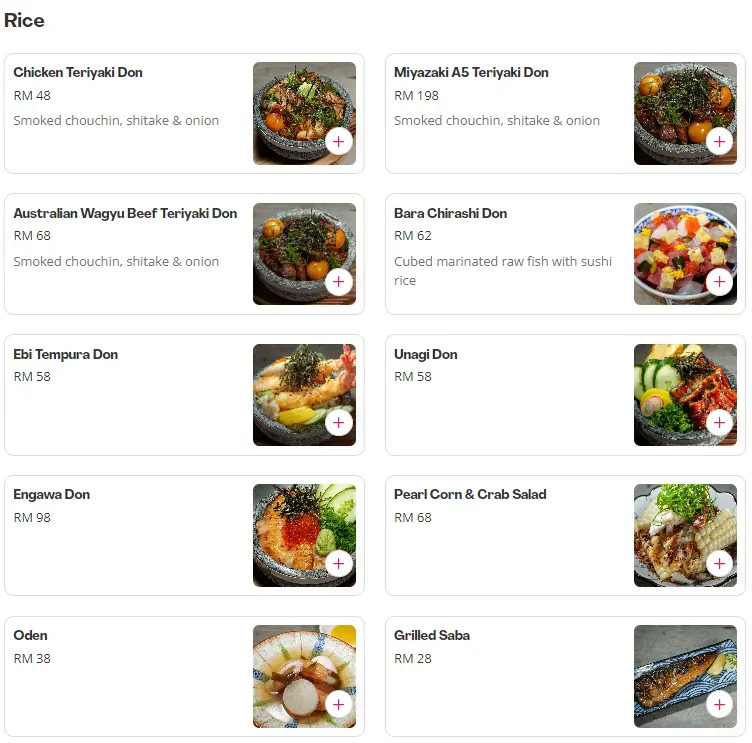Screen dimensions: 752x743
Task: Click the Rice section heading
Action: tap(24, 20)
